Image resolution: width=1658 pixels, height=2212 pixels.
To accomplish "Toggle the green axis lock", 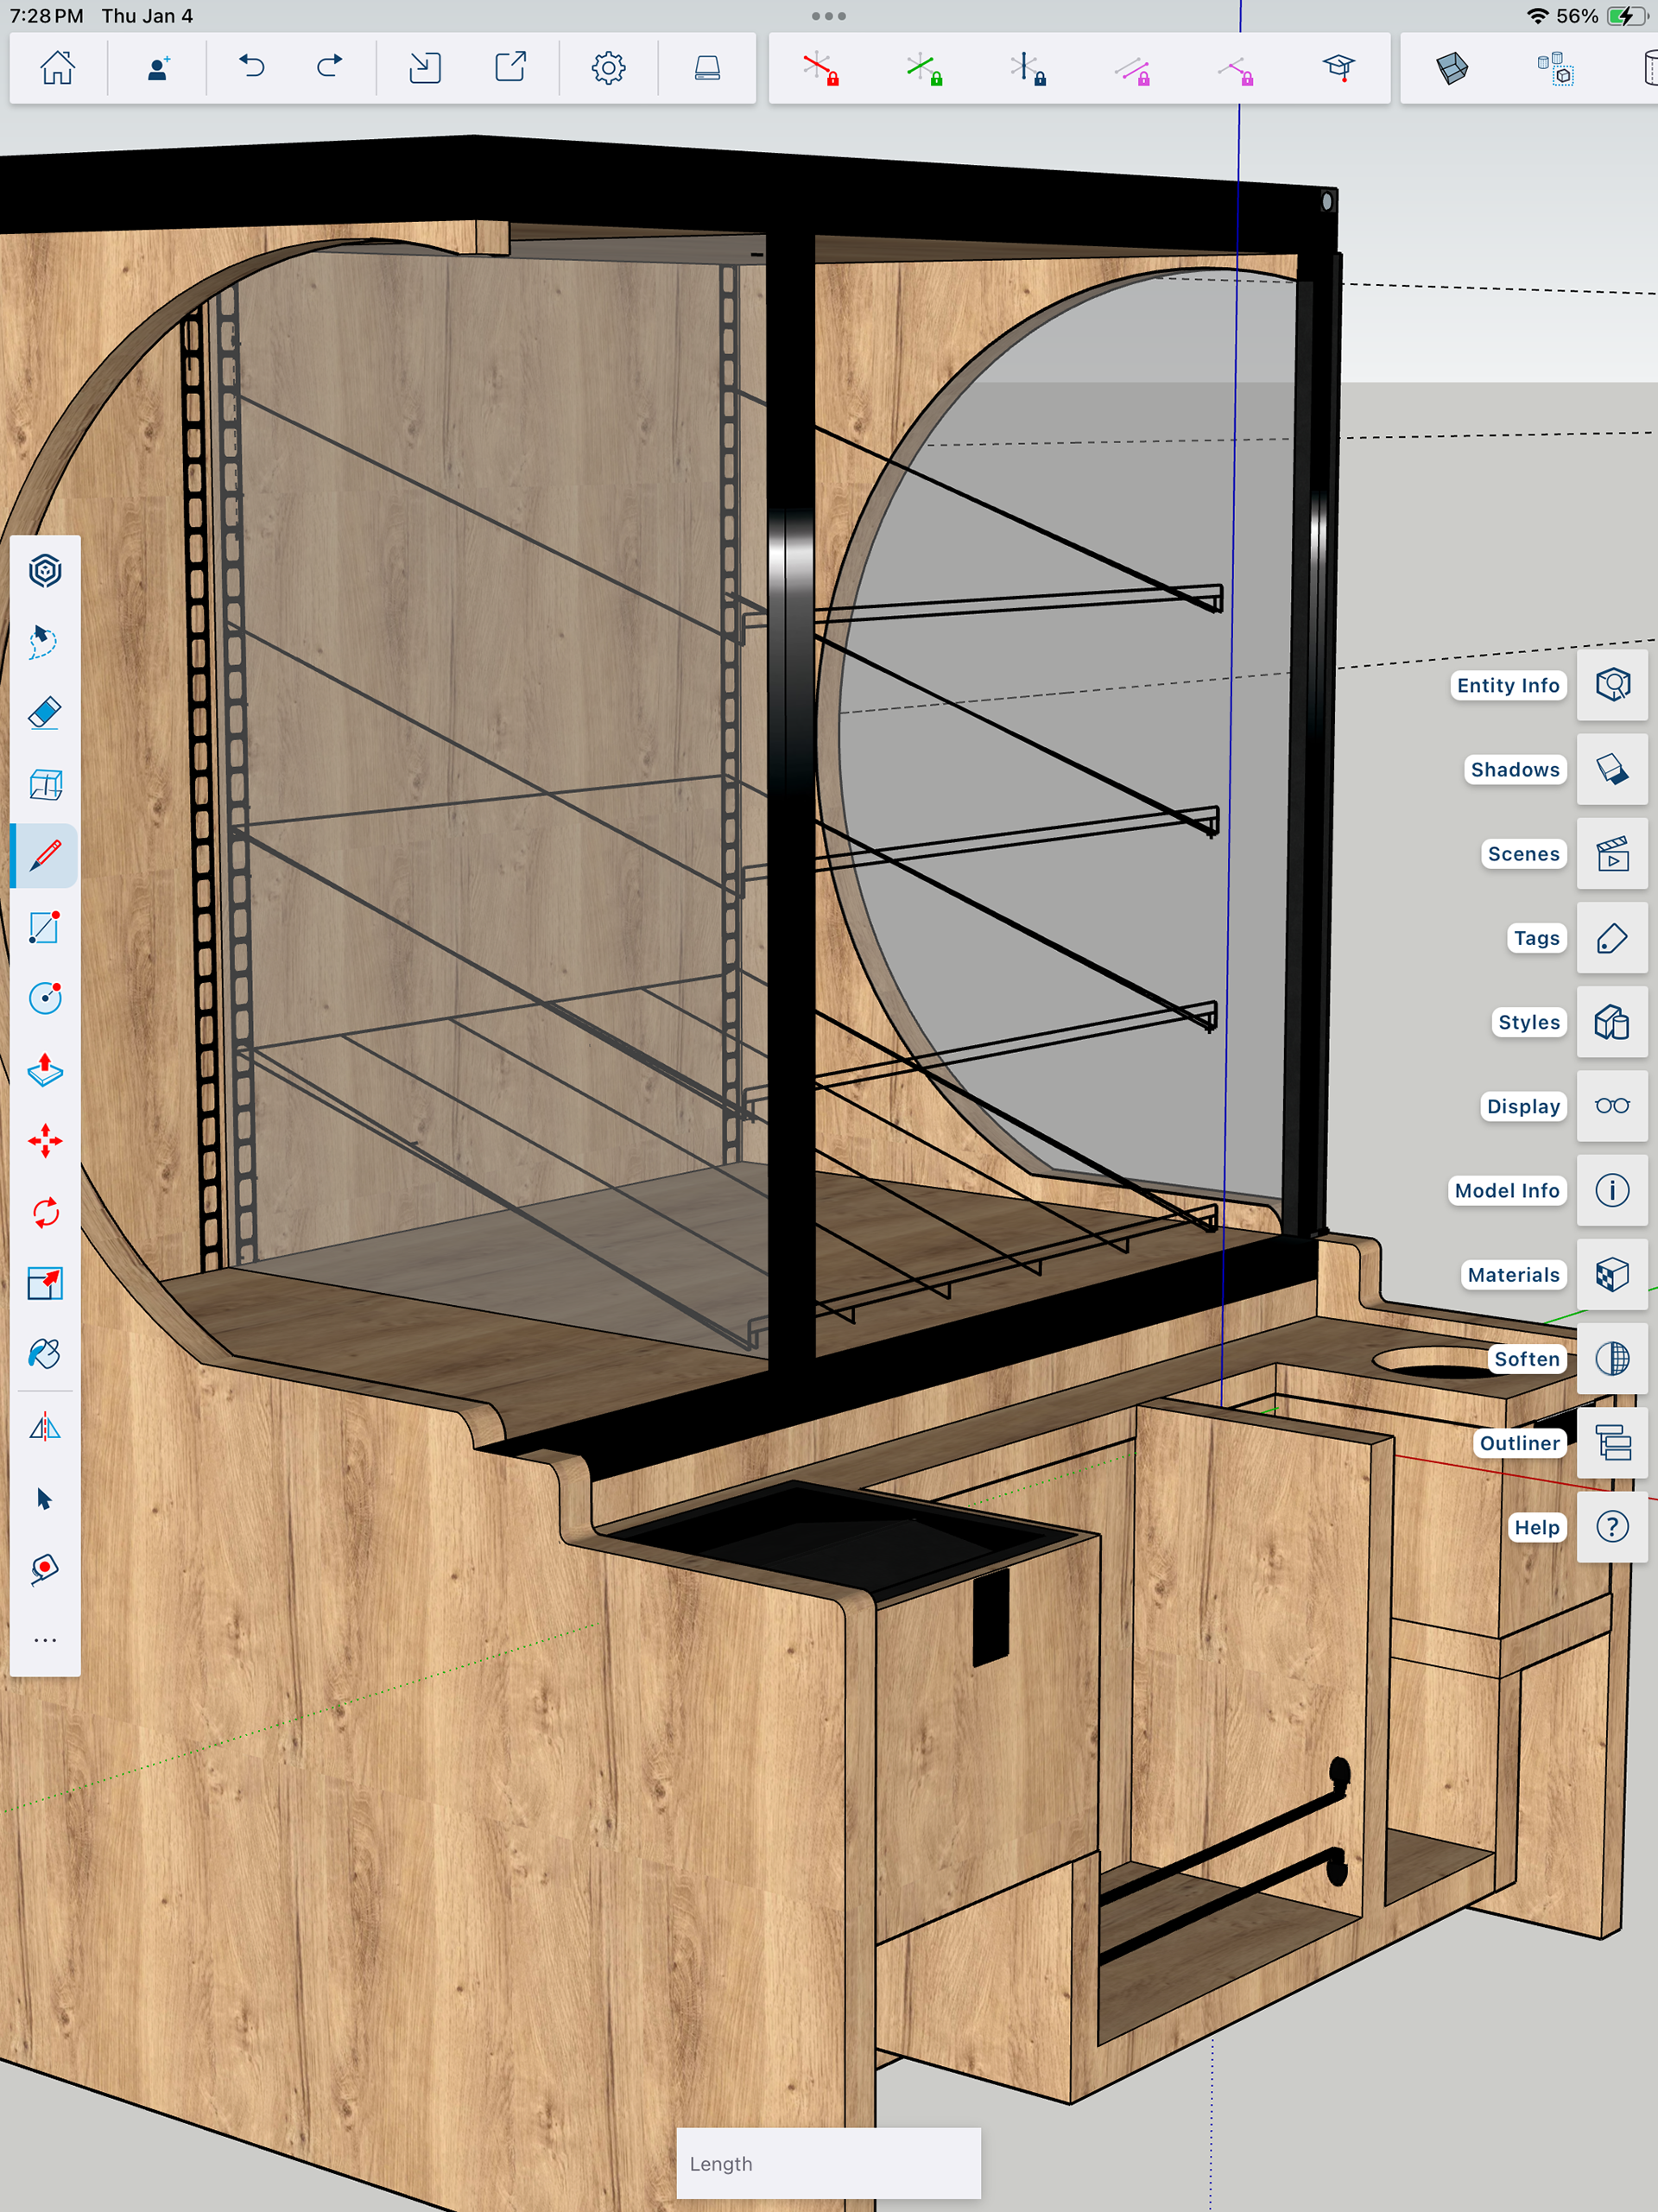I will 924,69.
